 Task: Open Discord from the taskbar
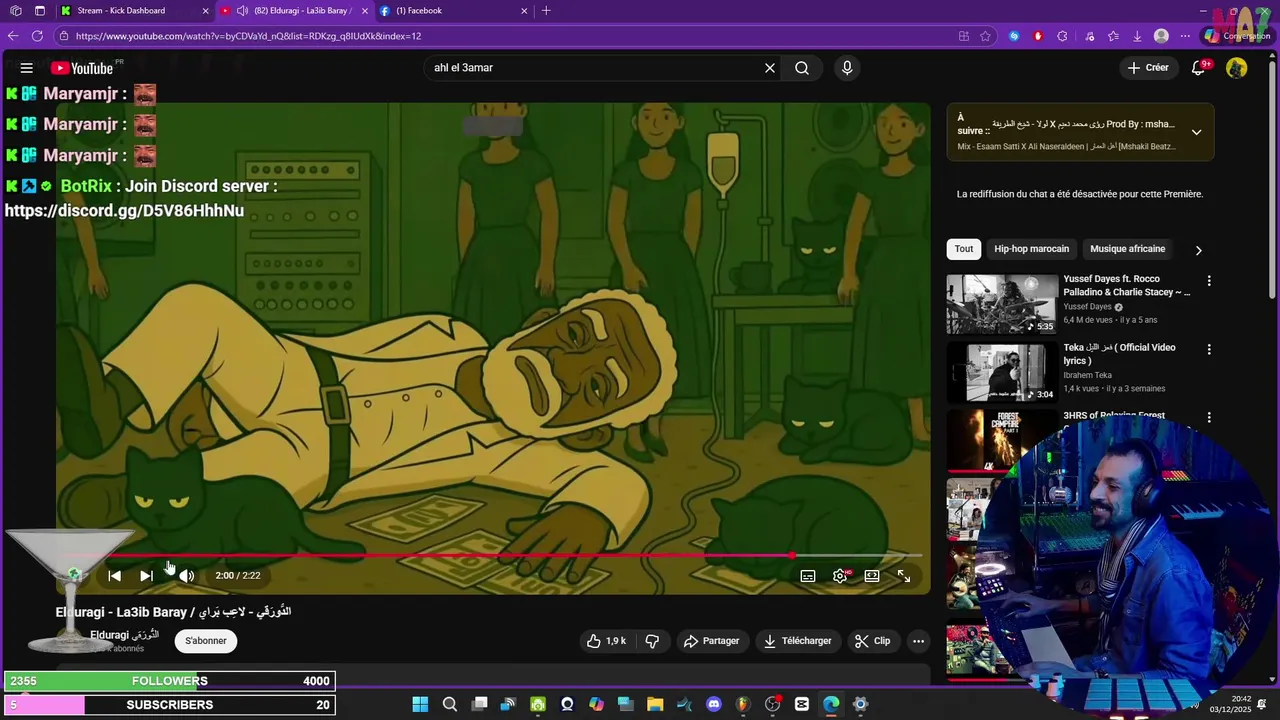[x=714, y=705]
